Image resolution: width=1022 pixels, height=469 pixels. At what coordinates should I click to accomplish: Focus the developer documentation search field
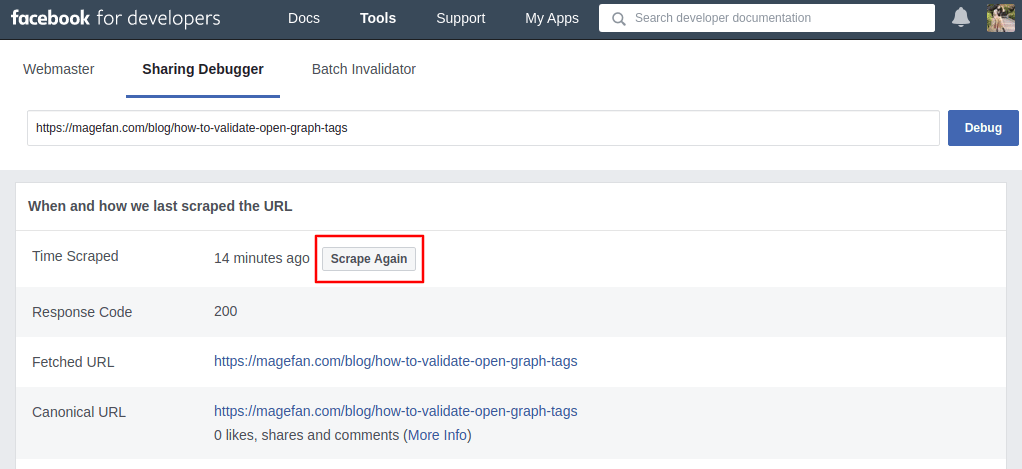[766, 18]
